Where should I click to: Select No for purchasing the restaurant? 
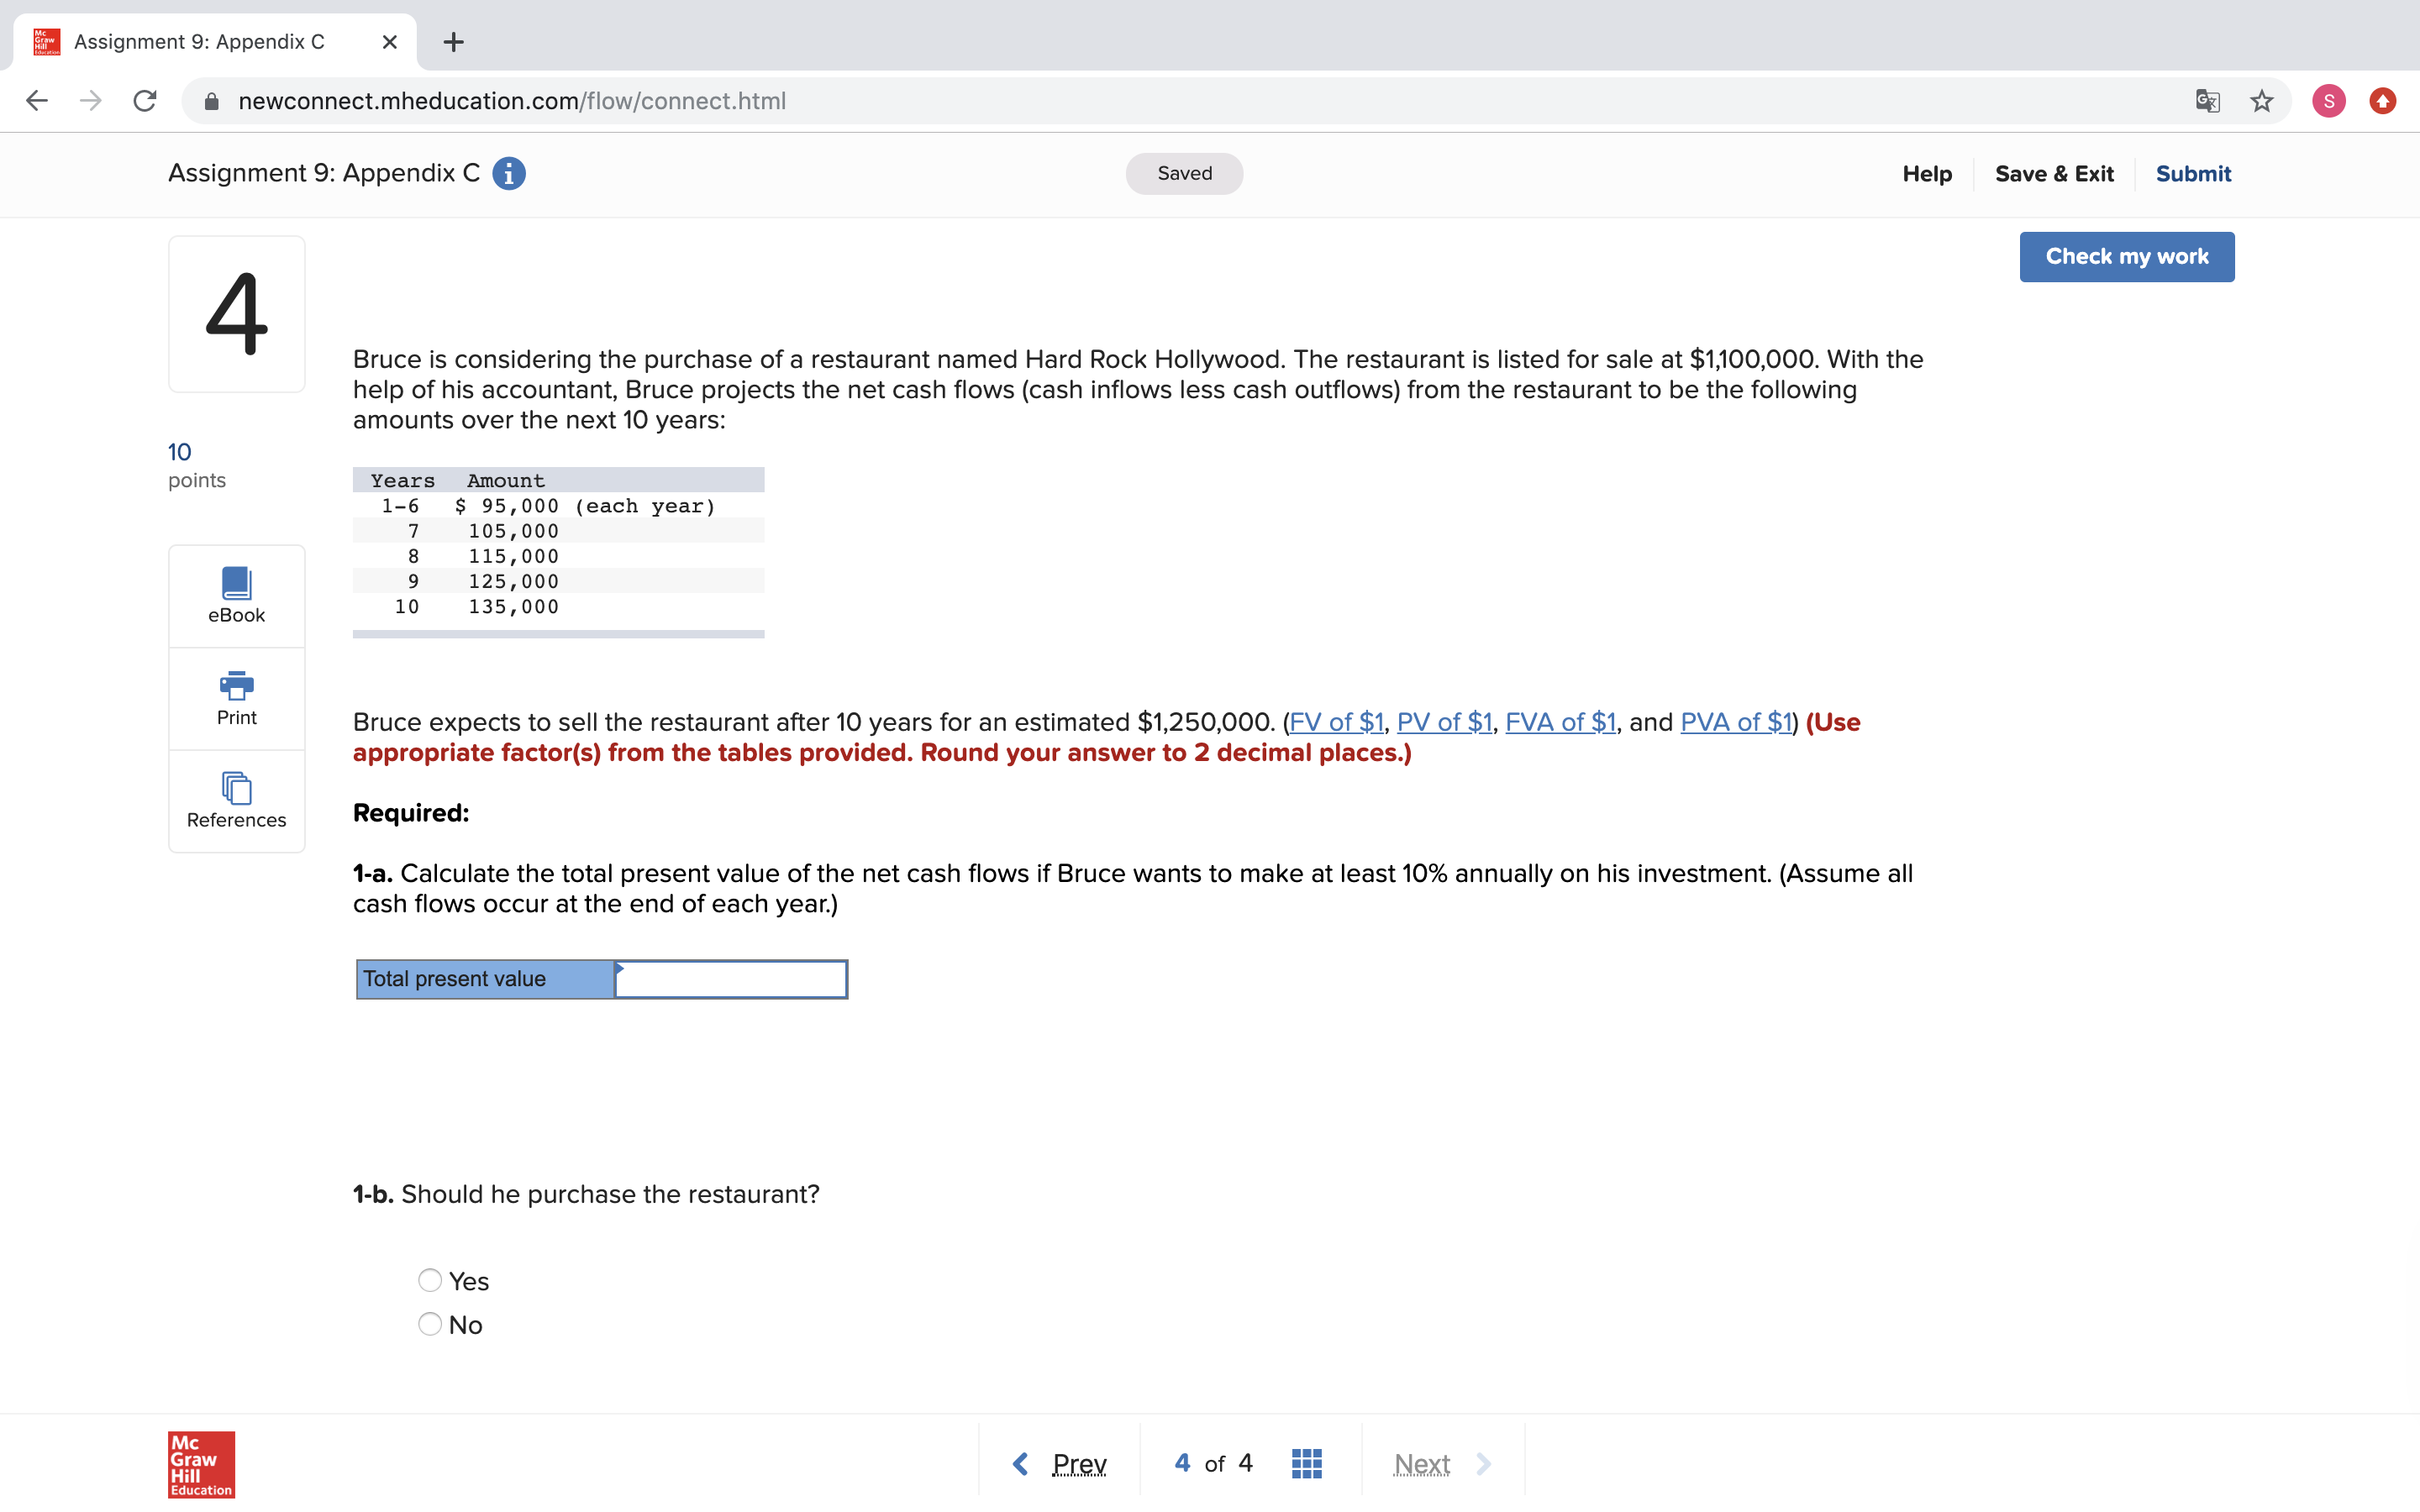click(429, 1323)
